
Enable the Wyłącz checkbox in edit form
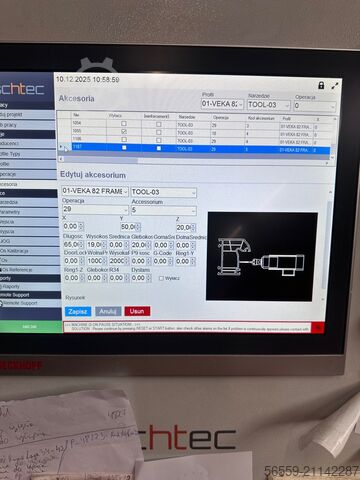pyautogui.click(x=161, y=278)
